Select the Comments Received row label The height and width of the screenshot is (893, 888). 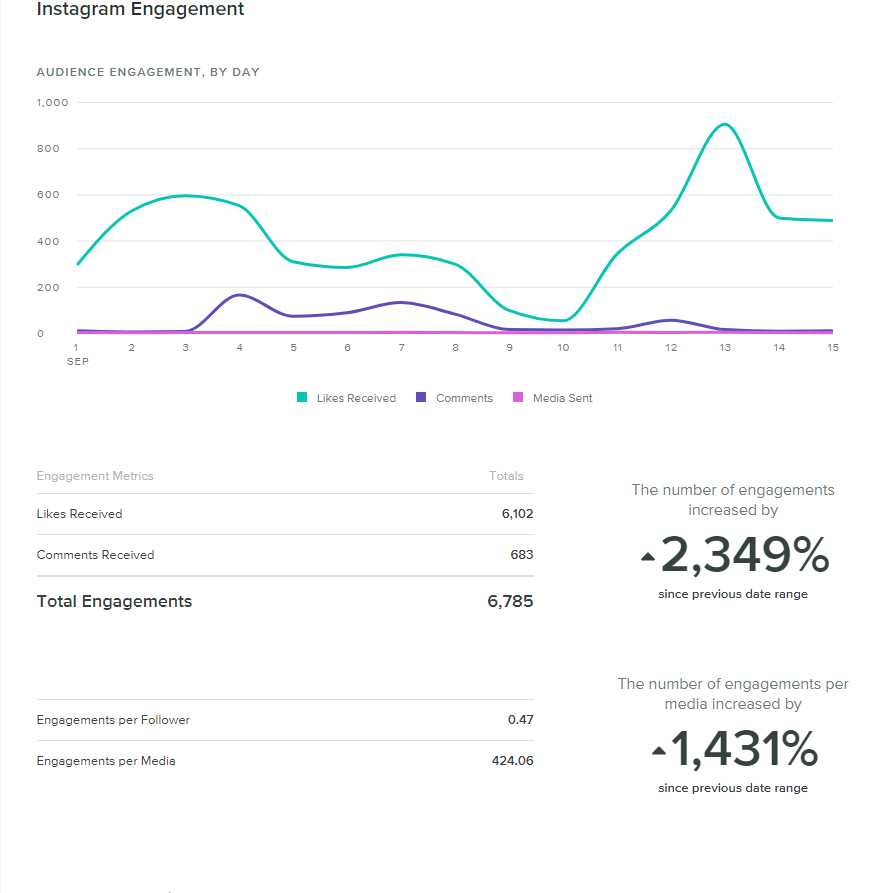95,555
